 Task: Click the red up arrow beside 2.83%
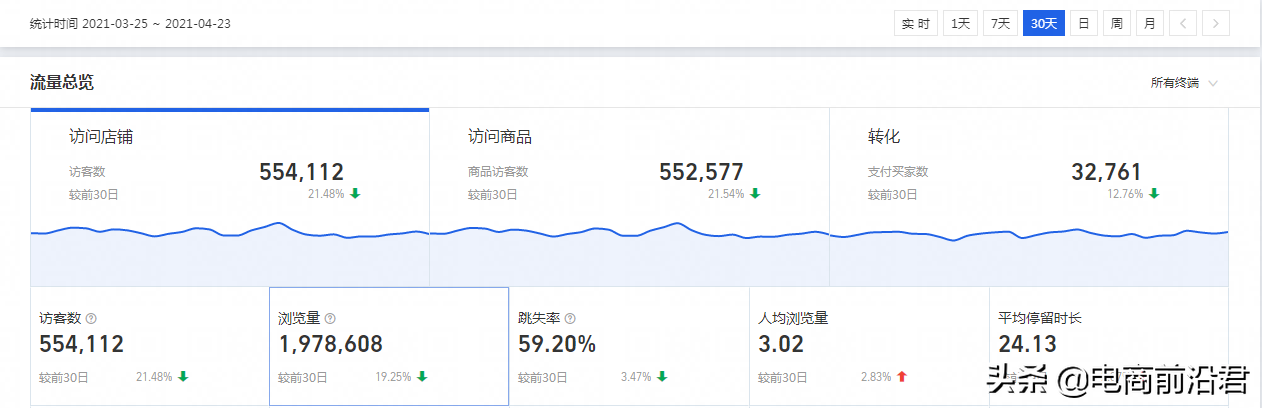901,377
